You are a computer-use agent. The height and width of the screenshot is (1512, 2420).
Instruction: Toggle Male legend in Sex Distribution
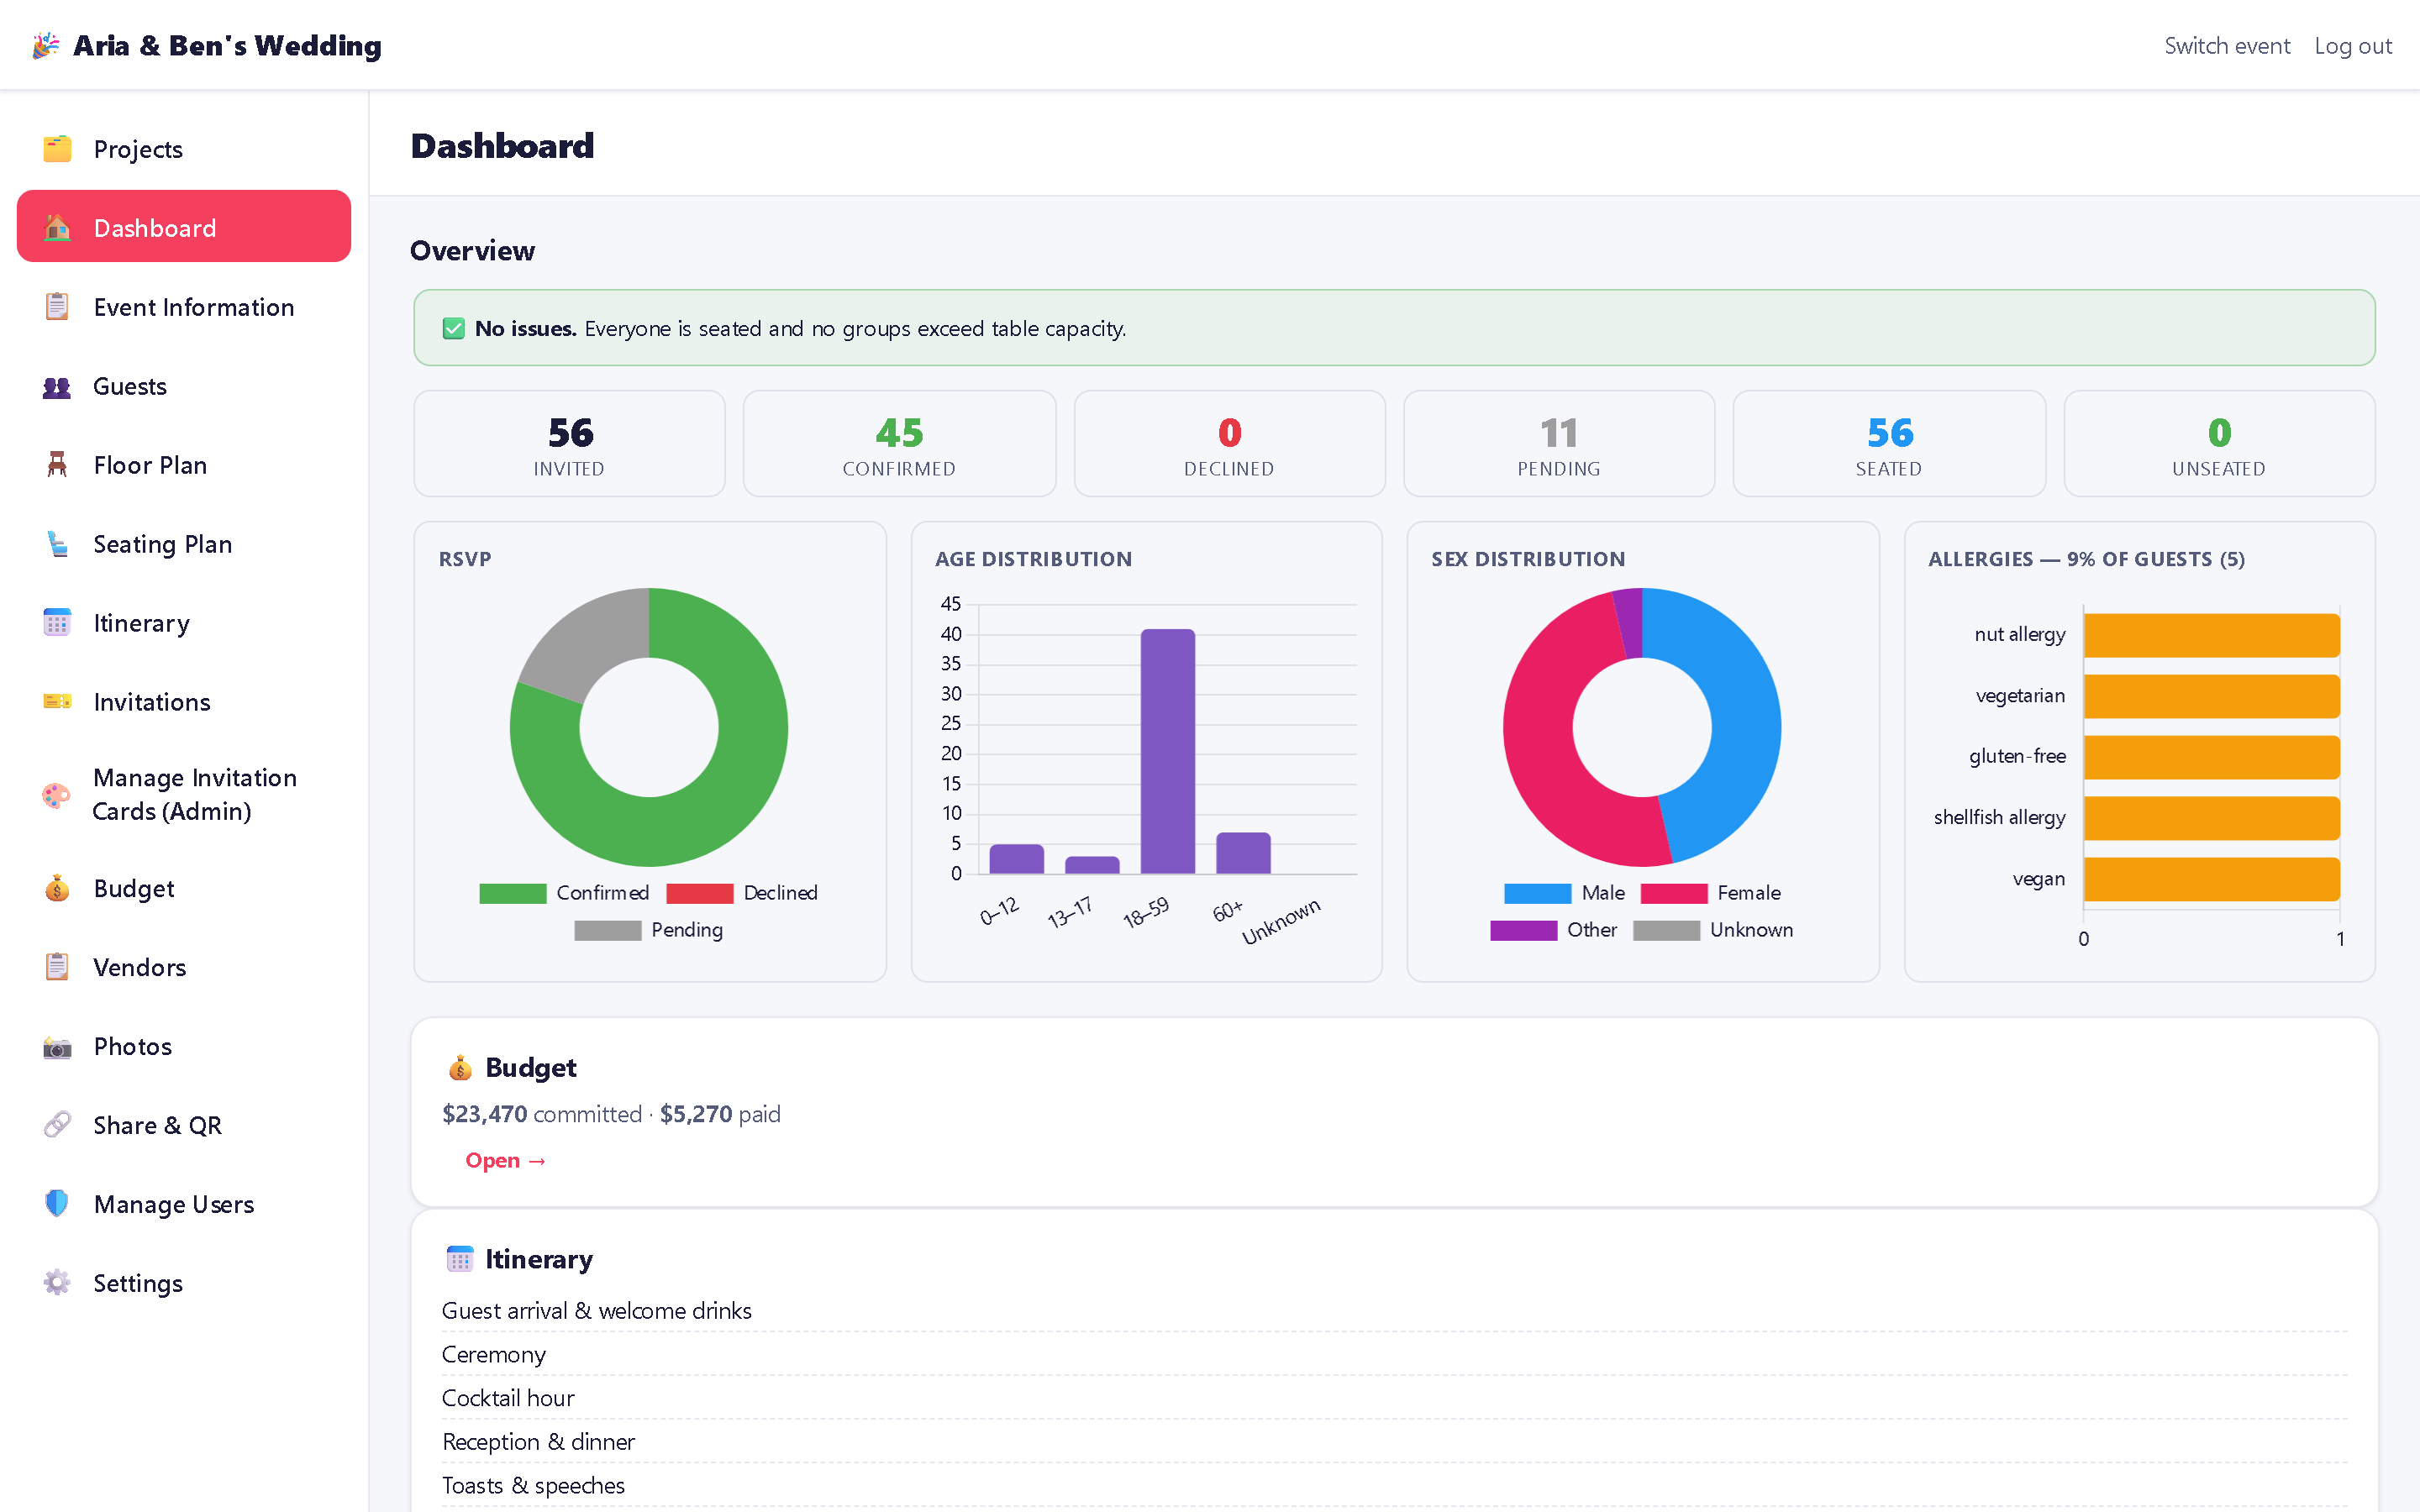coord(1565,893)
